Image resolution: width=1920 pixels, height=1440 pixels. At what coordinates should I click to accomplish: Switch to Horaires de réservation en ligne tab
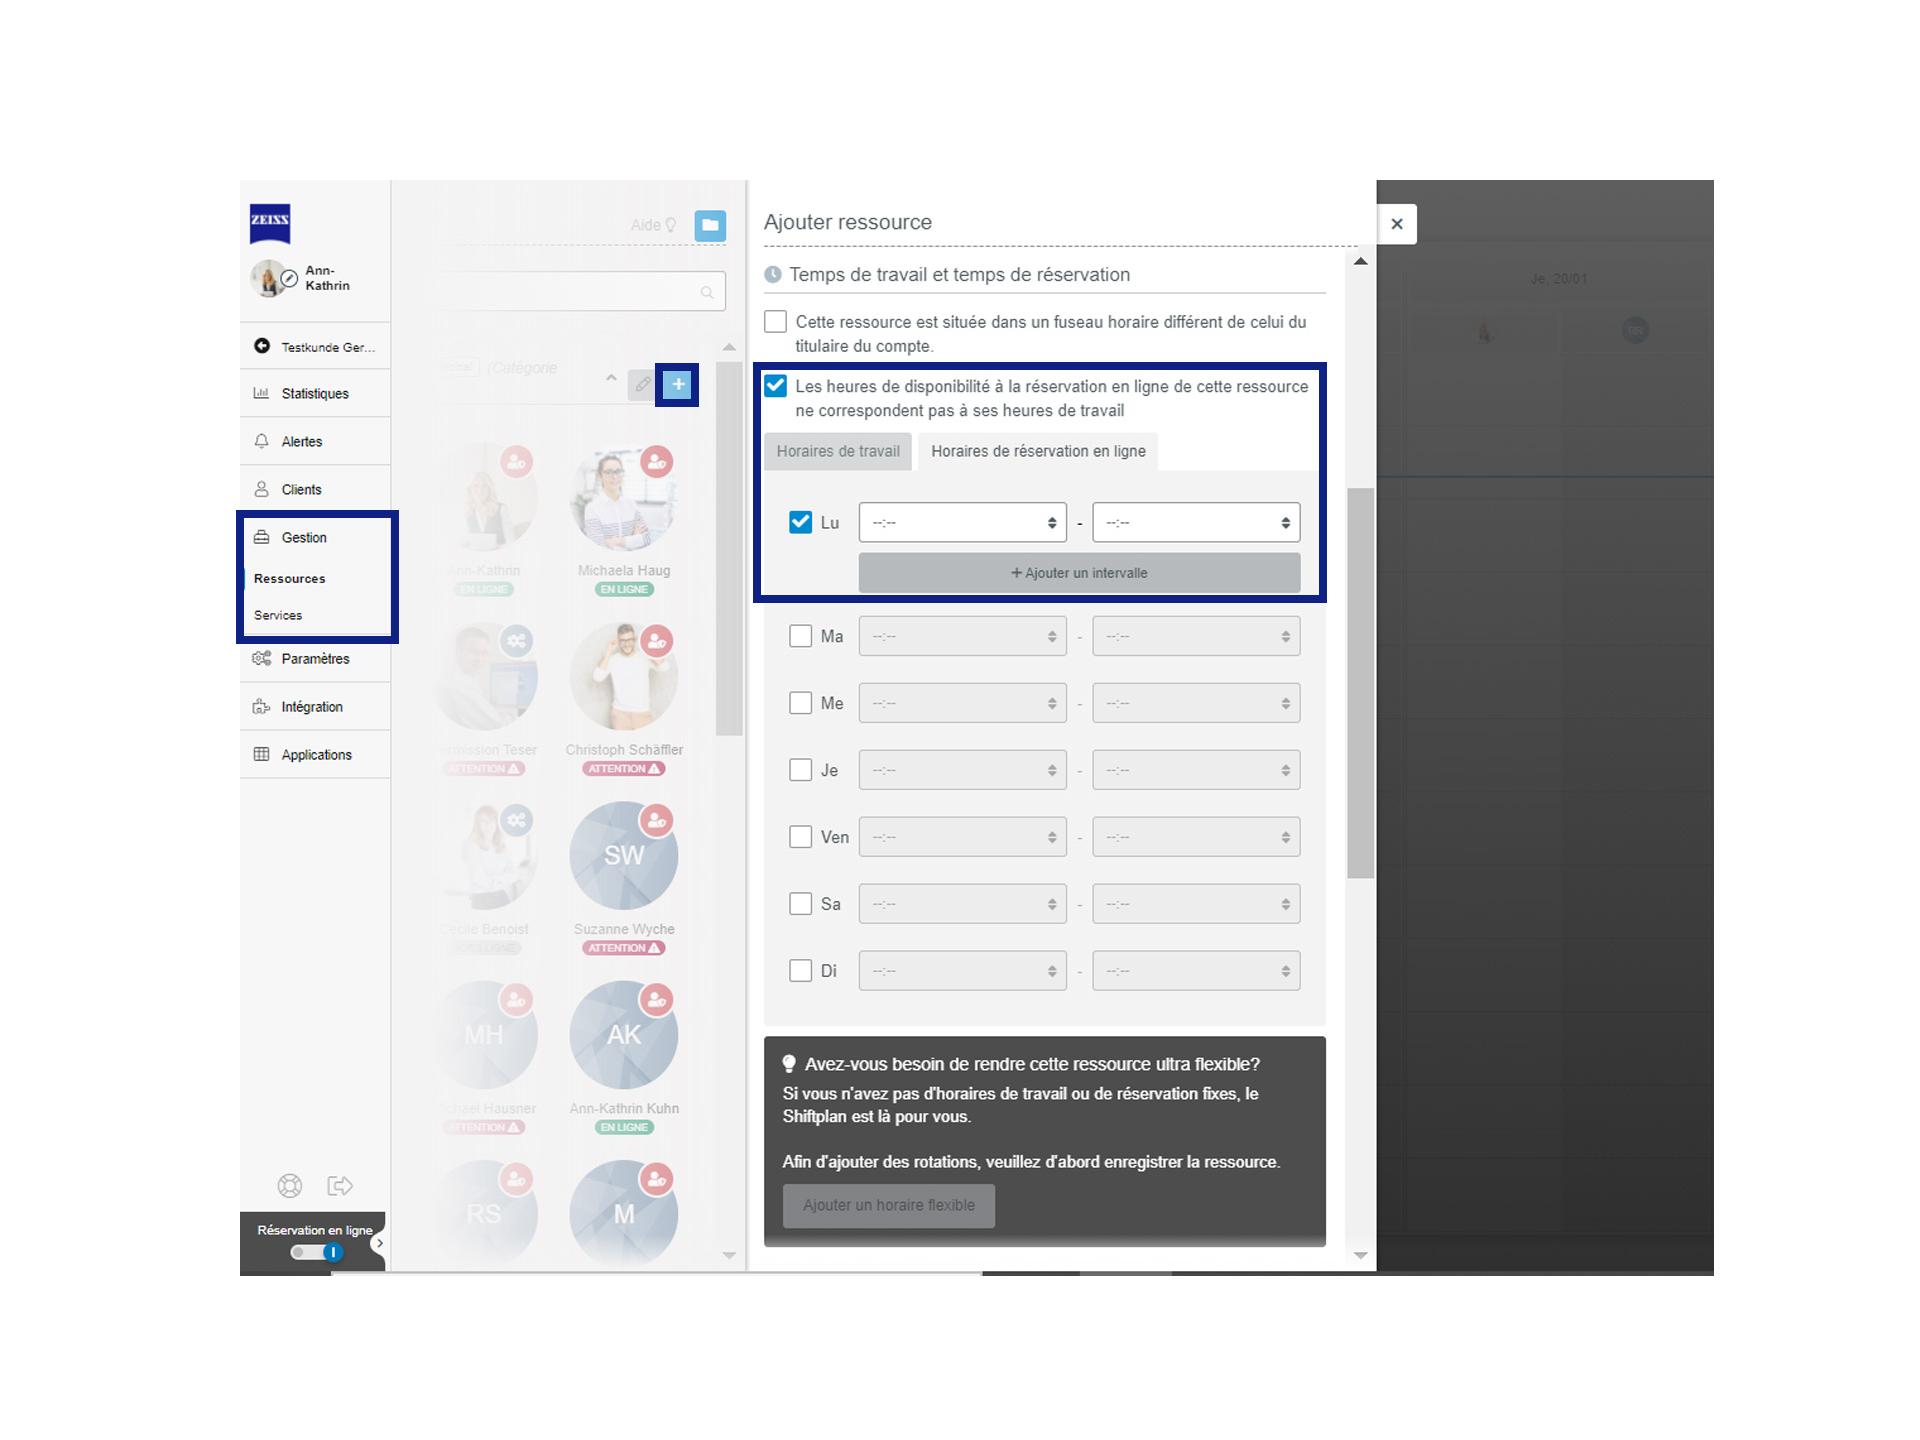click(x=1038, y=451)
